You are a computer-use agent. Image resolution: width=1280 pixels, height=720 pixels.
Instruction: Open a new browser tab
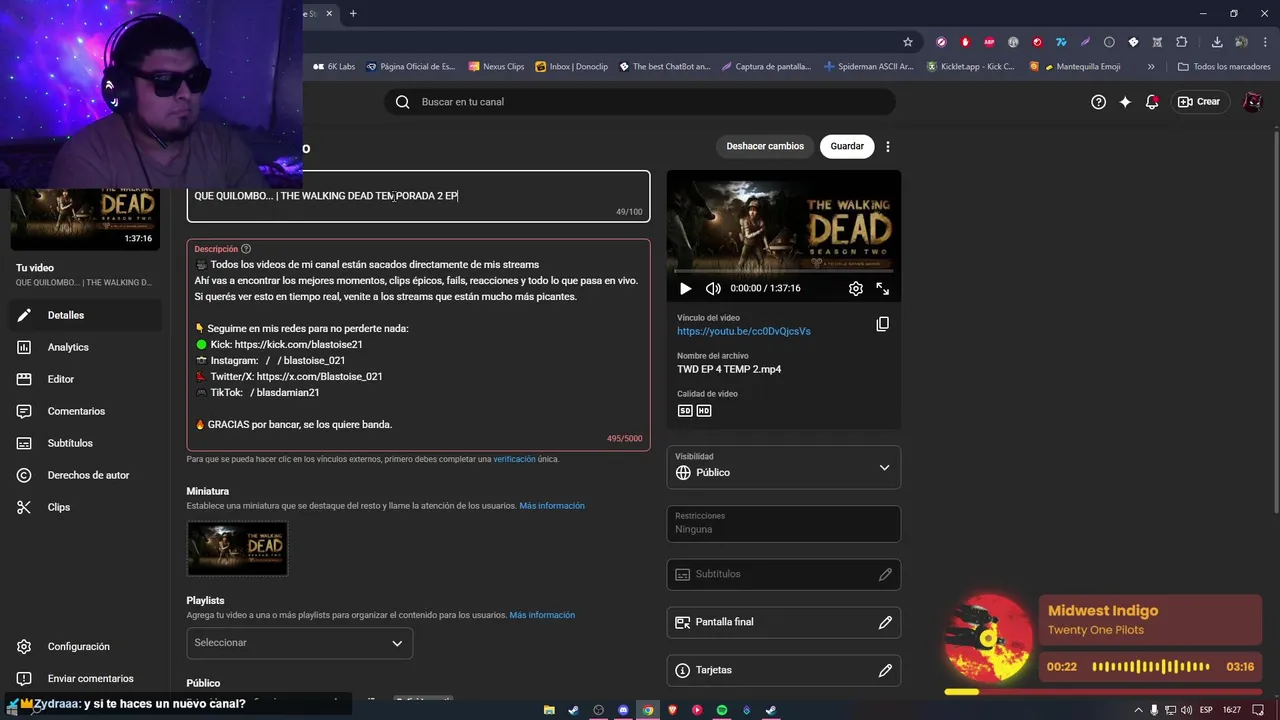coord(353,13)
